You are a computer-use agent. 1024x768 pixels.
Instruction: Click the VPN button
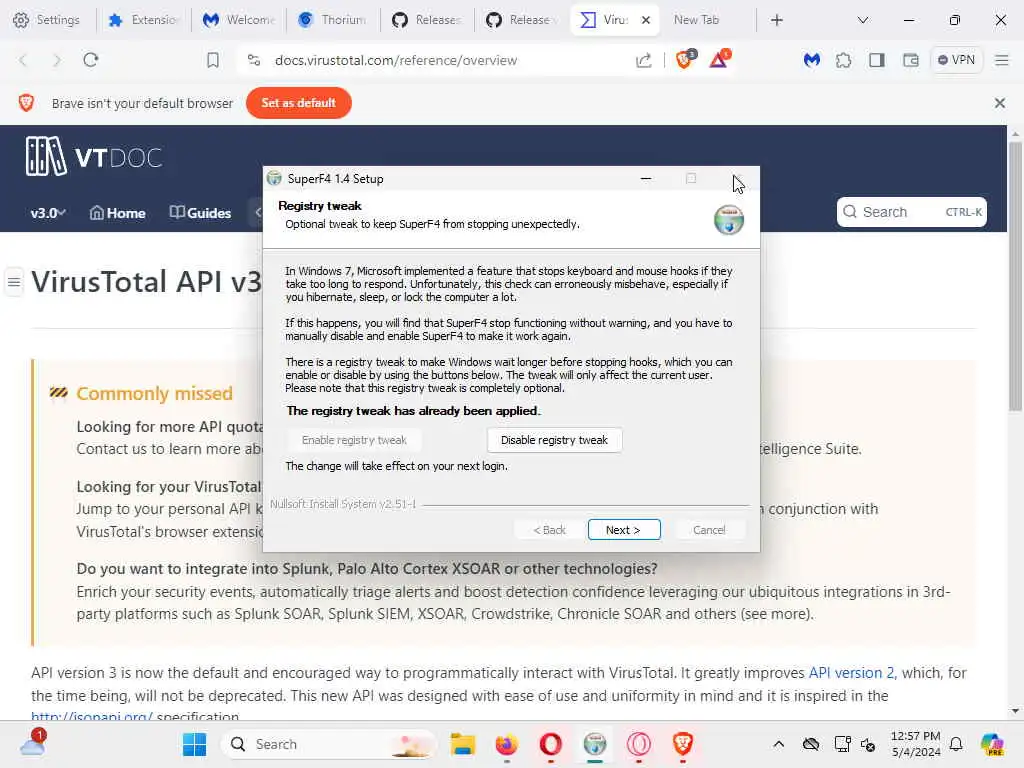[x=957, y=59]
